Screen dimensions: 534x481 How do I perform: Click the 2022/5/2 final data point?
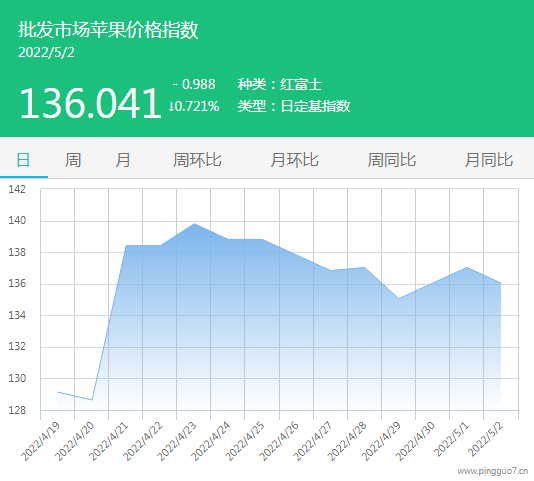(x=501, y=283)
